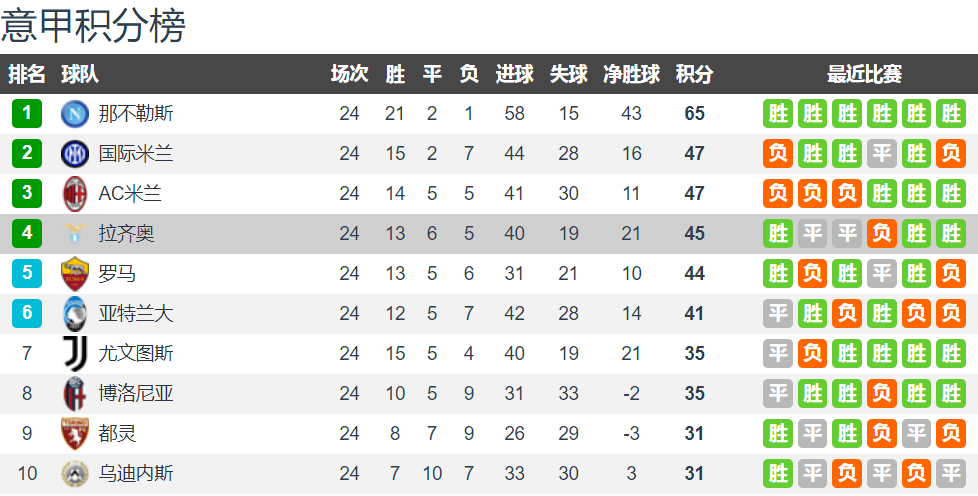Viewport: 978px width, 496px height.
Task: Open the 那不勒斯 team name link
Action: 136,114
